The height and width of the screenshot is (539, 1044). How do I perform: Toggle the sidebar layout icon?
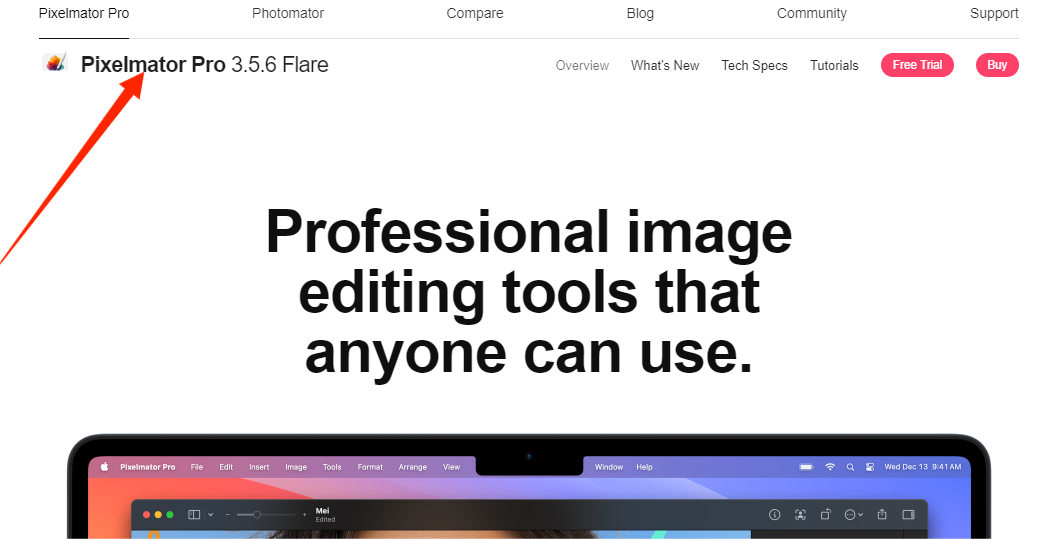pos(194,514)
